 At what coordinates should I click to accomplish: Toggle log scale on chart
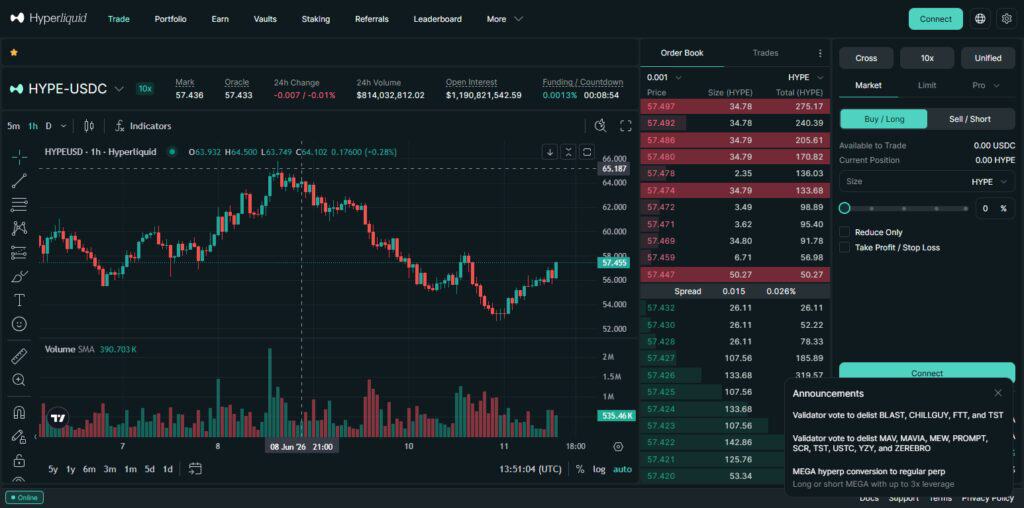pyautogui.click(x=599, y=469)
